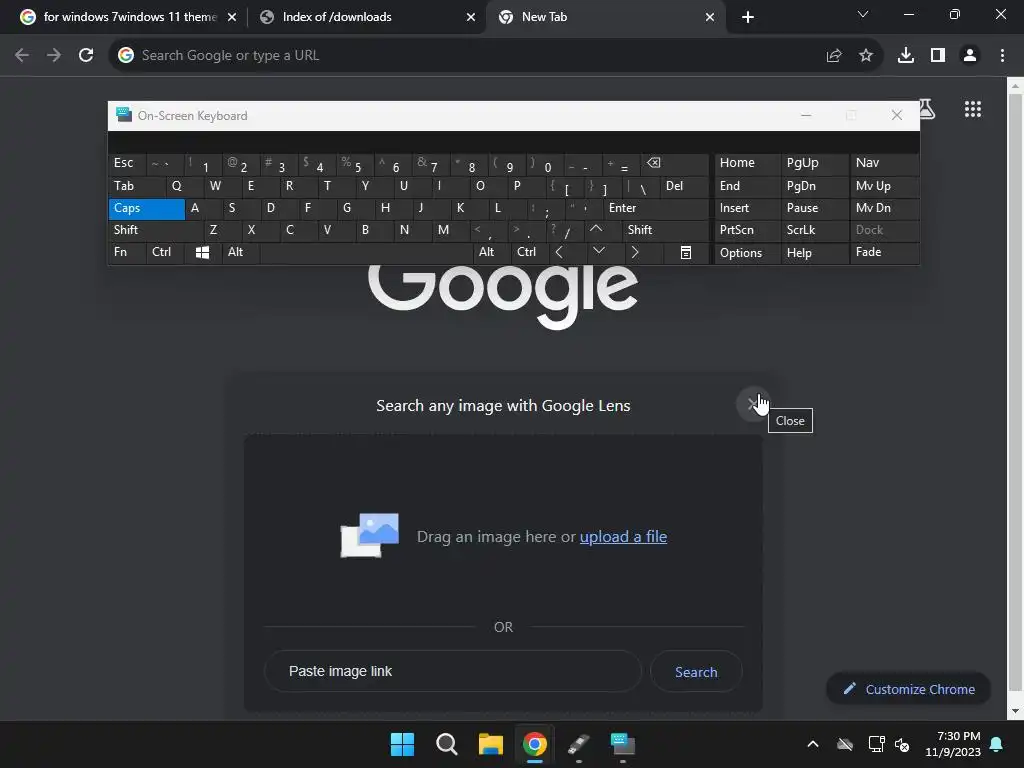Open taskbar Search magnifier
1024x768 pixels.
pyautogui.click(x=447, y=744)
